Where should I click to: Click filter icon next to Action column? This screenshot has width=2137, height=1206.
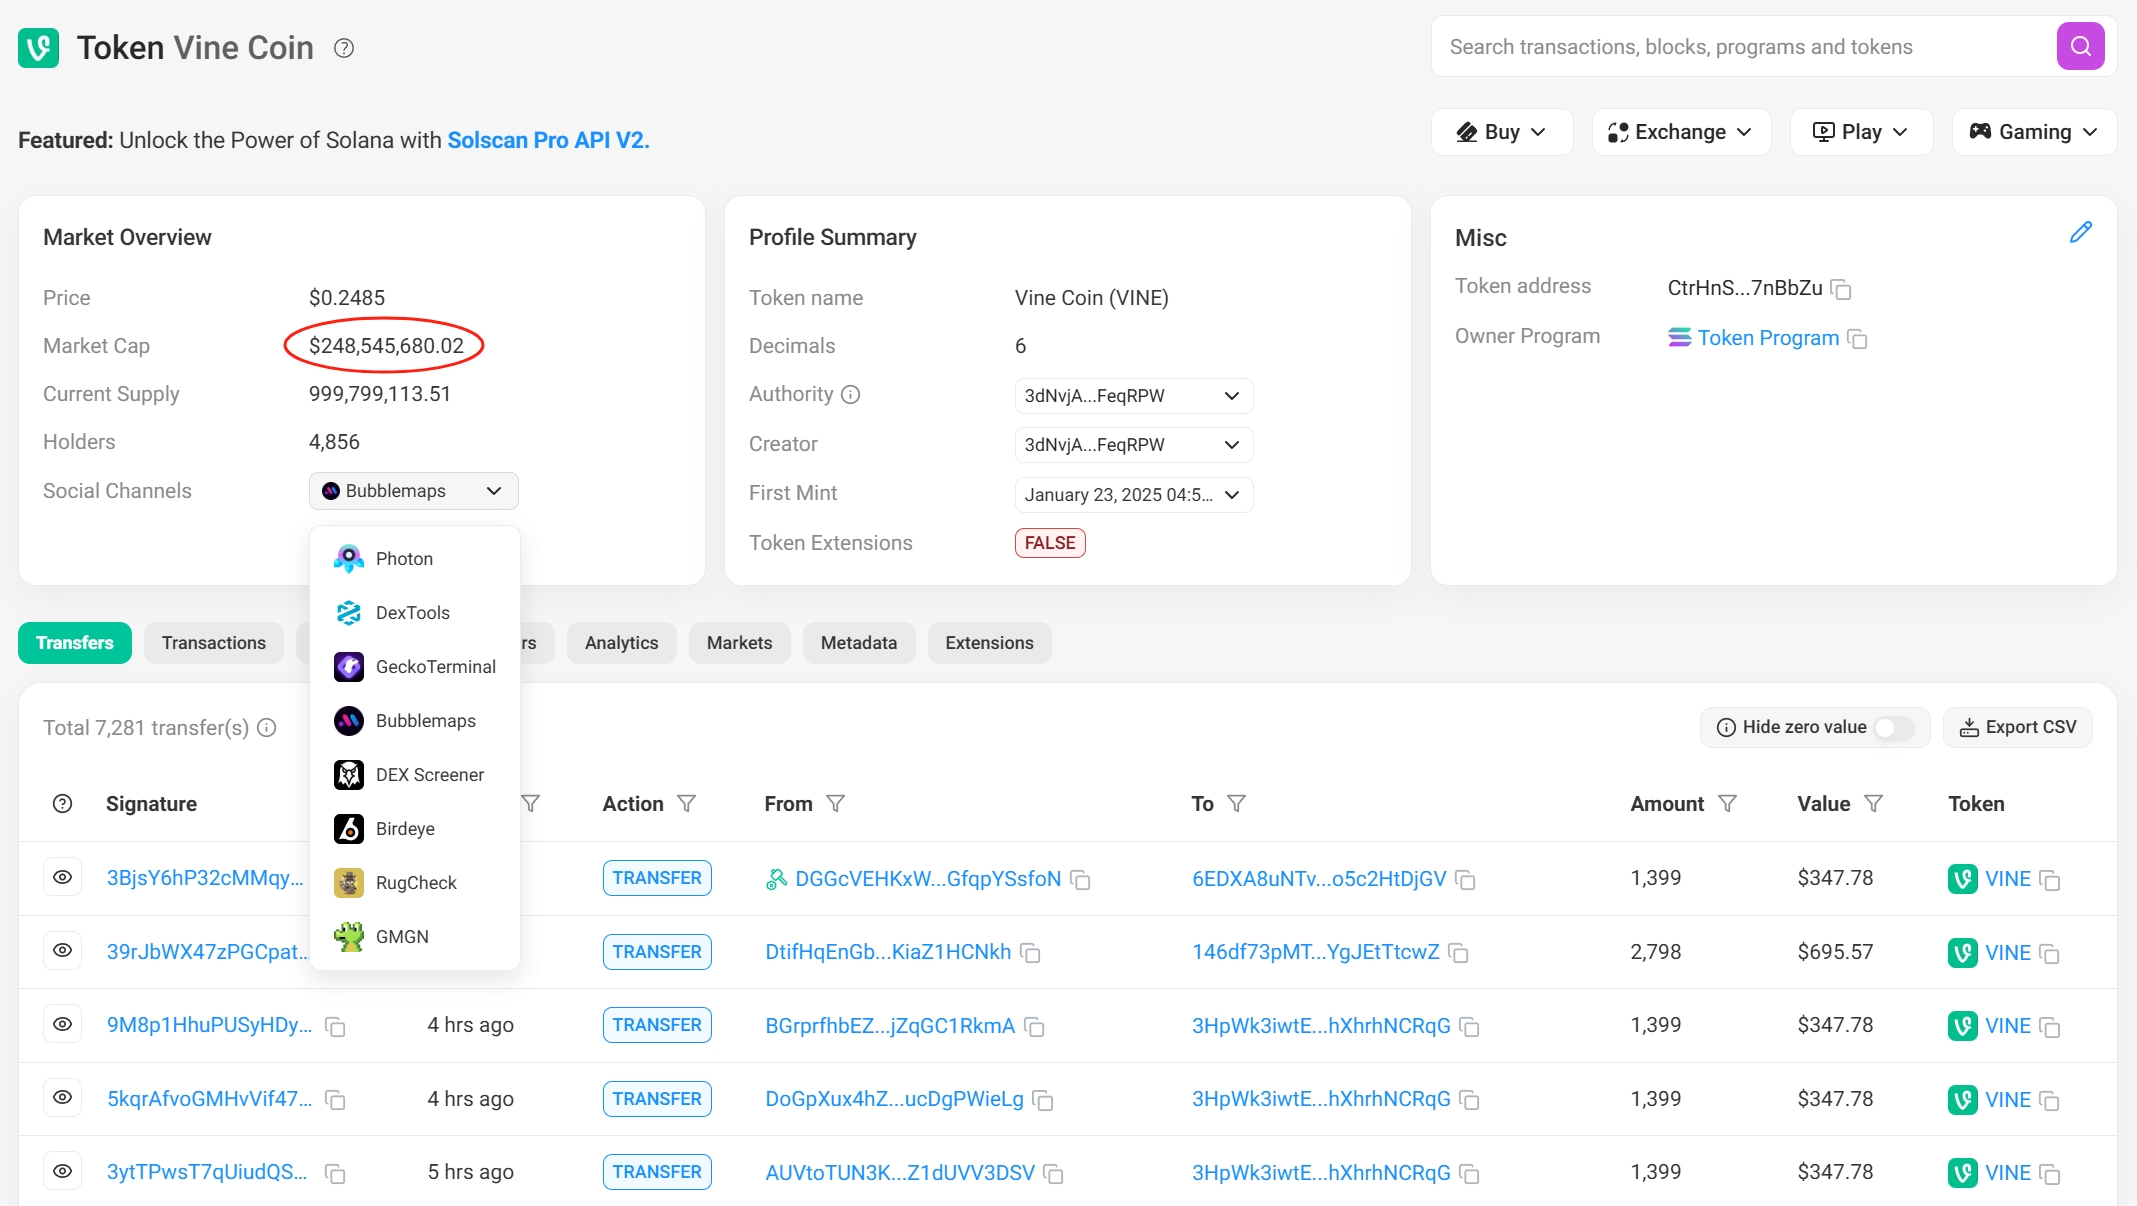(x=686, y=804)
